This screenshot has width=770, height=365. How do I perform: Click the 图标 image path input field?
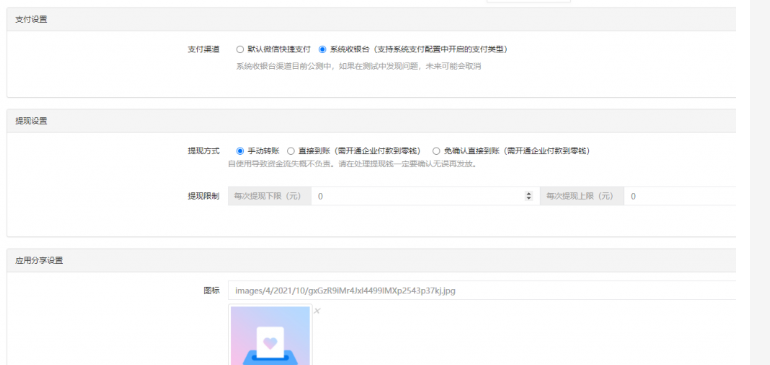[482, 290]
